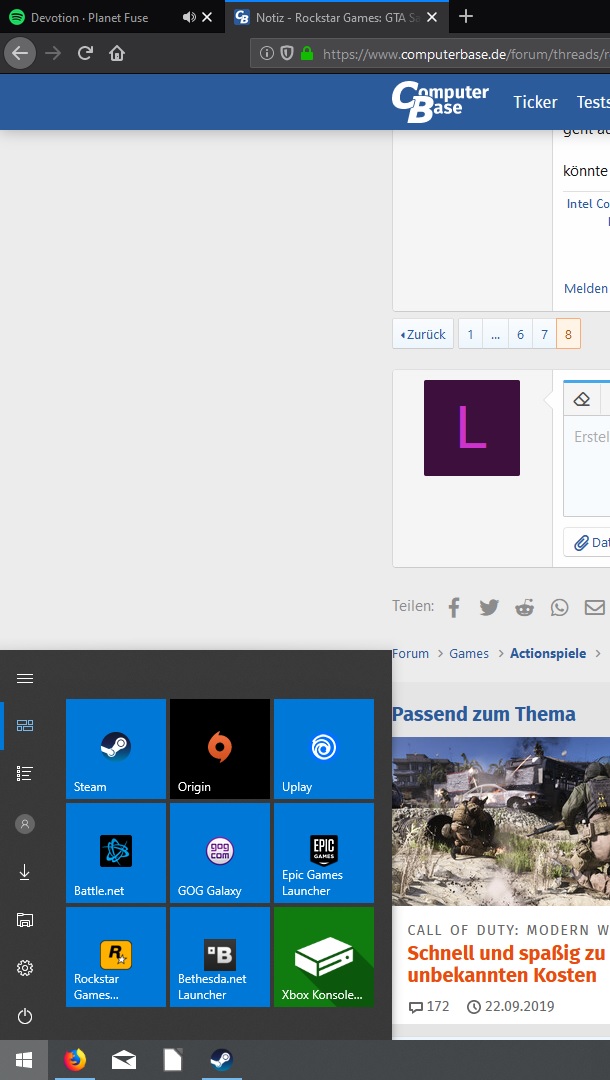Click the ComputerBase logo
The height and width of the screenshot is (1080, 610).
(440, 102)
